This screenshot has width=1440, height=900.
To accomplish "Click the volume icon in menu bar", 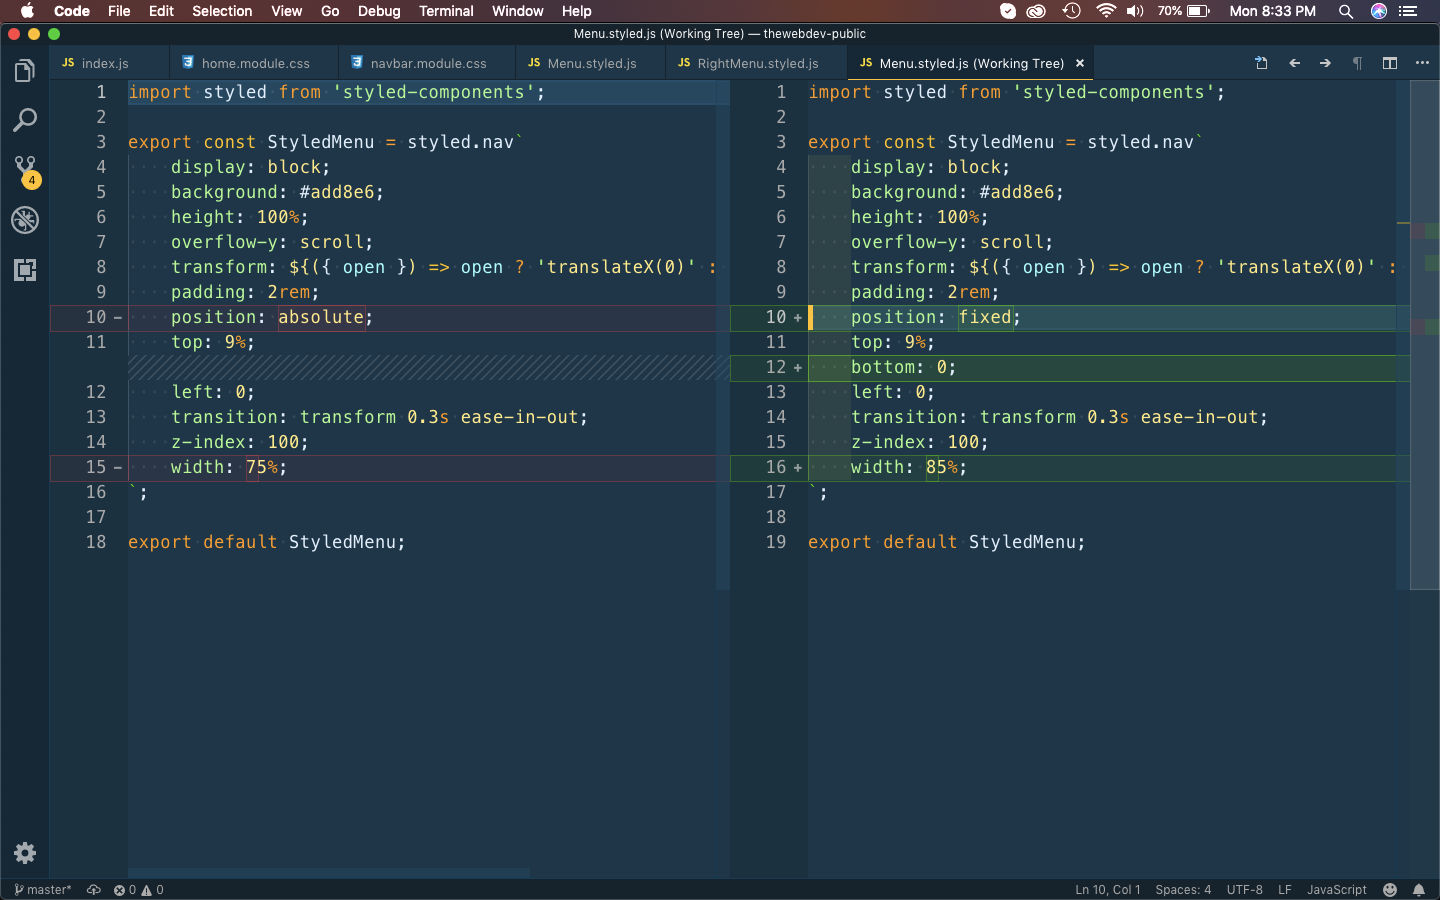I will [1135, 11].
